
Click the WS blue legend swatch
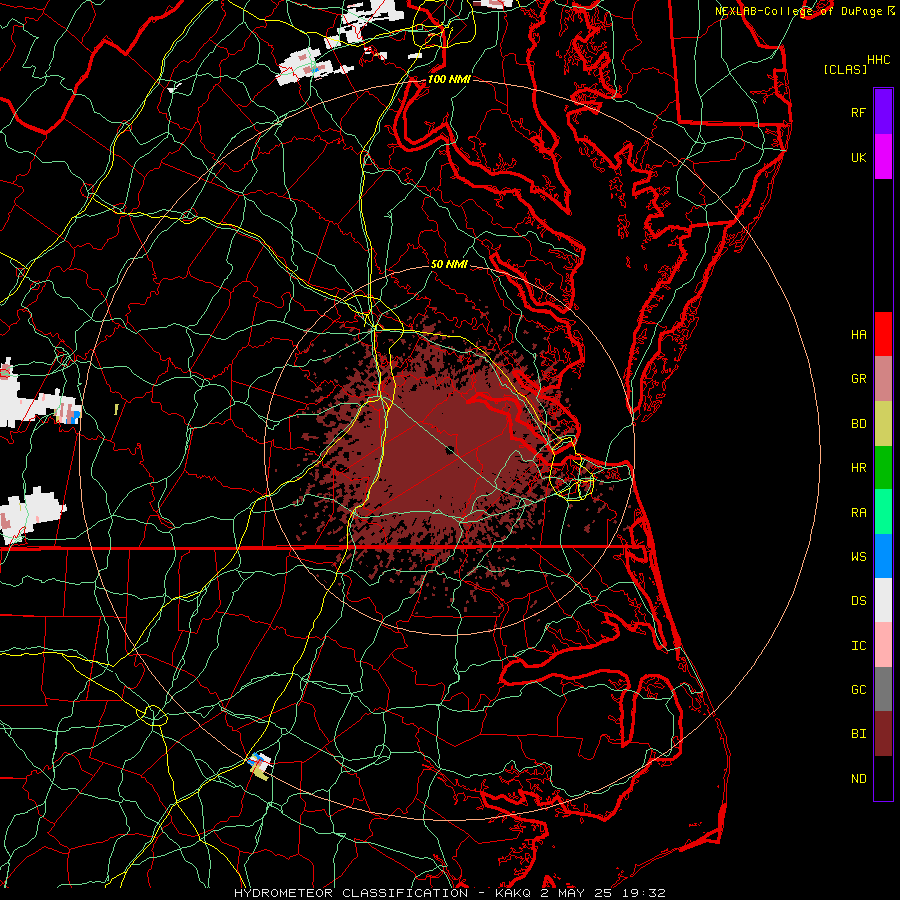pyautogui.click(x=883, y=556)
